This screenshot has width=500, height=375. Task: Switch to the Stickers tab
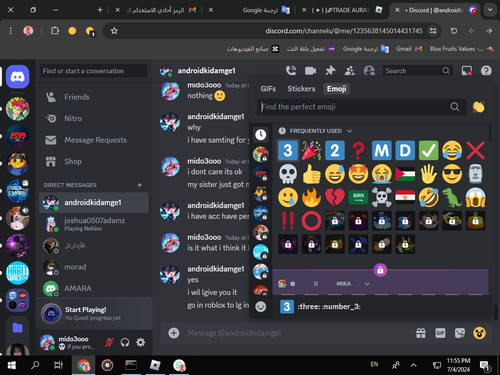coord(301,89)
